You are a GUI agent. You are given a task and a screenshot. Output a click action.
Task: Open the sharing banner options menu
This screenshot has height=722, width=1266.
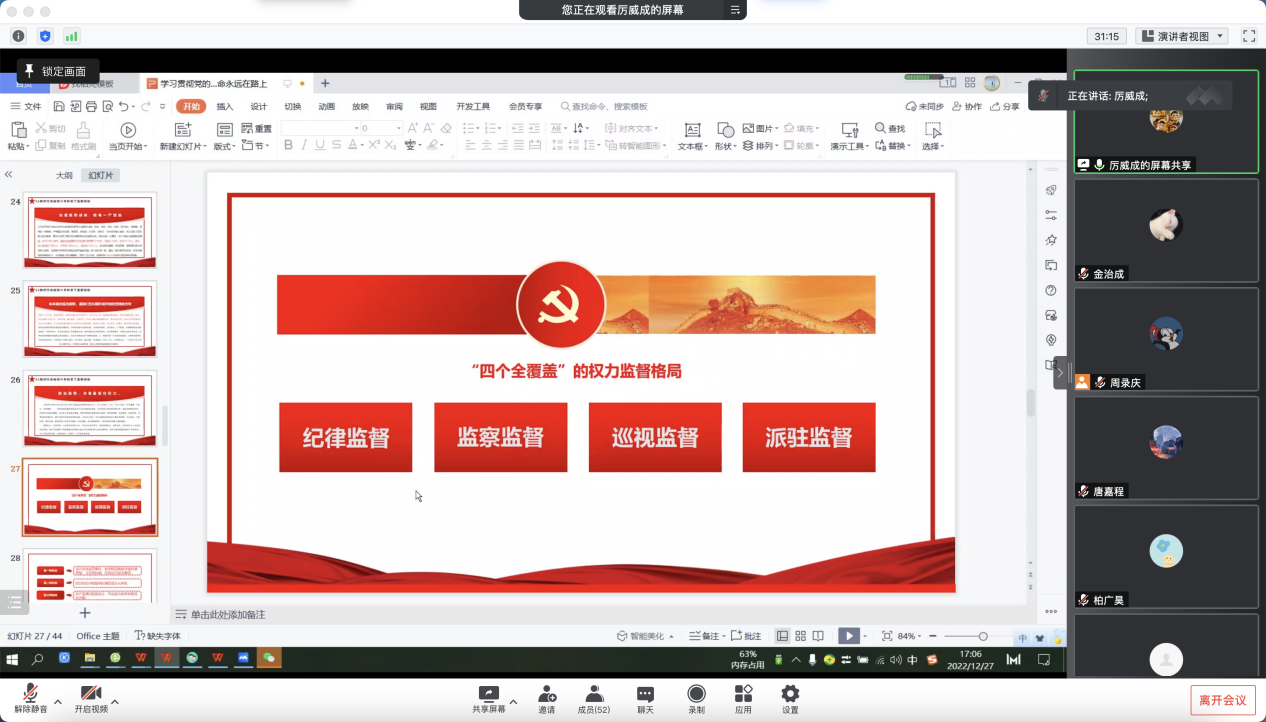735,10
